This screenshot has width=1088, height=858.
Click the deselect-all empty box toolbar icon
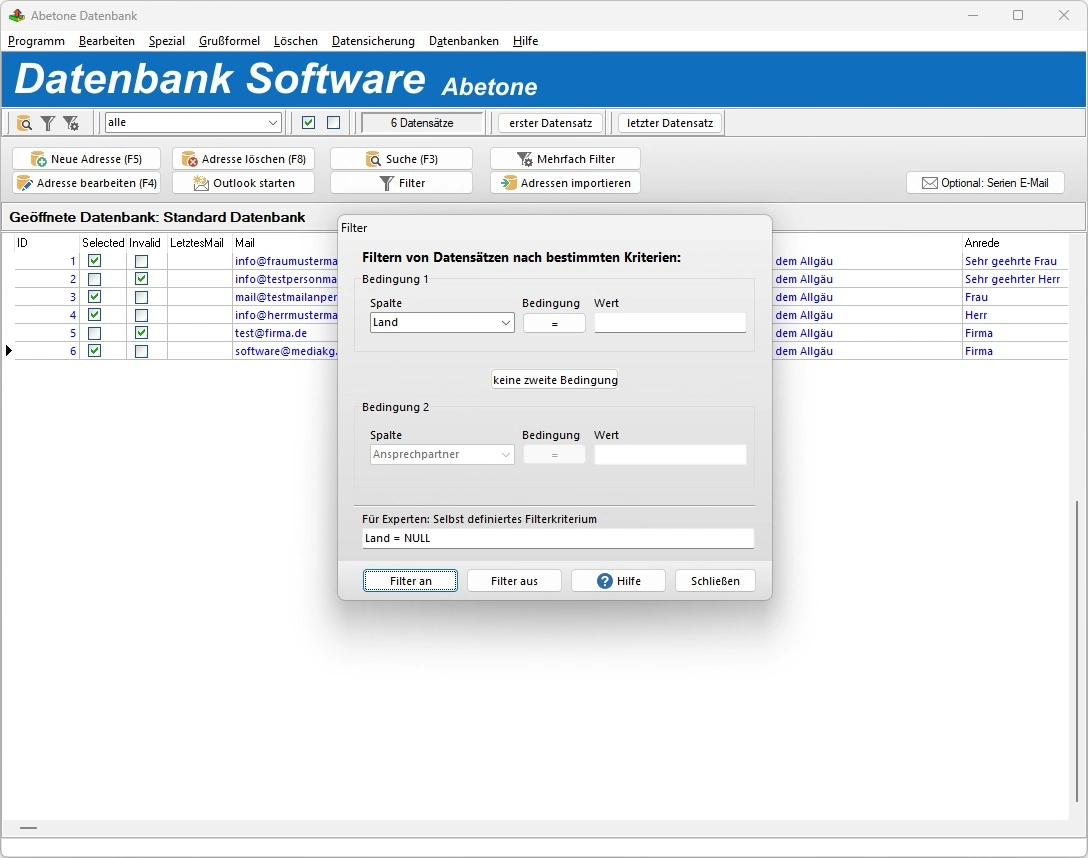[334, 123]
